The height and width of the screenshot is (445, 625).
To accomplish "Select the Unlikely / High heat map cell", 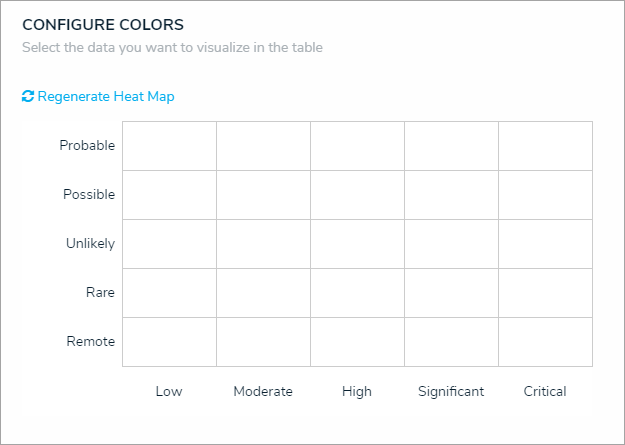I will coord(357,244).
